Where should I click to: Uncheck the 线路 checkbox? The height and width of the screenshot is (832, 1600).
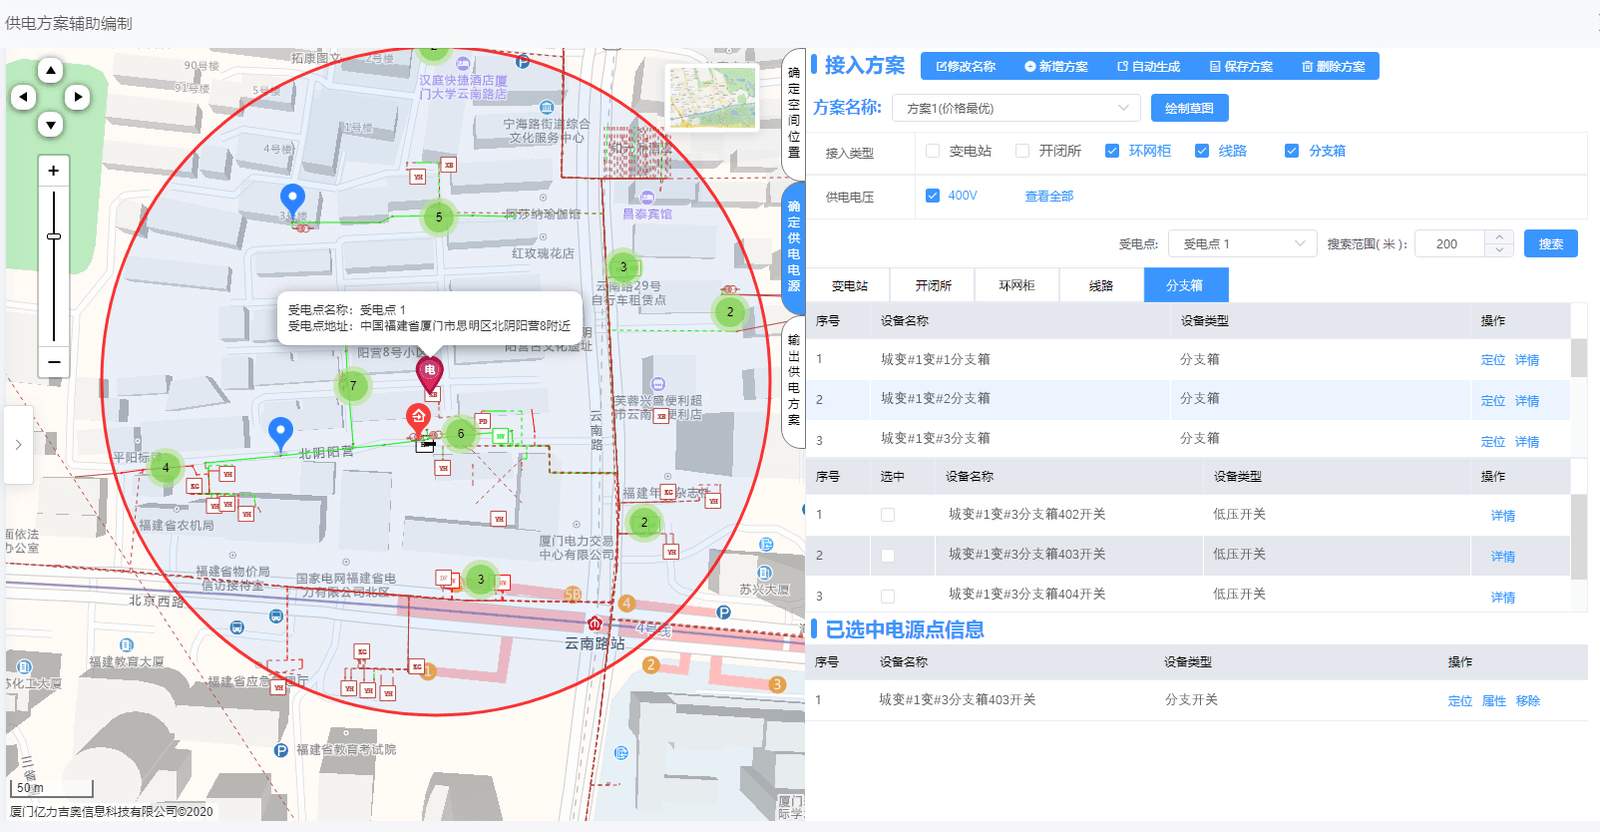(1202, 151)
